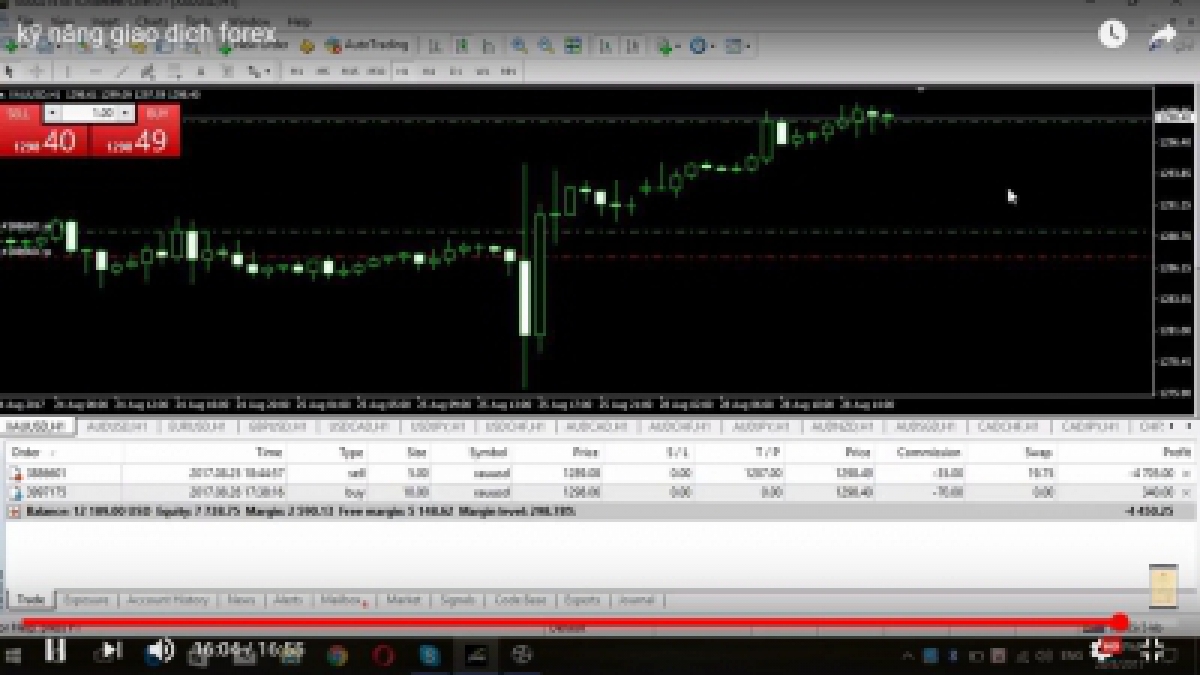The image size is (1200, 675).
Task: Expand the chart templates dropdown arrow
Action: click(x=748, y=46)
